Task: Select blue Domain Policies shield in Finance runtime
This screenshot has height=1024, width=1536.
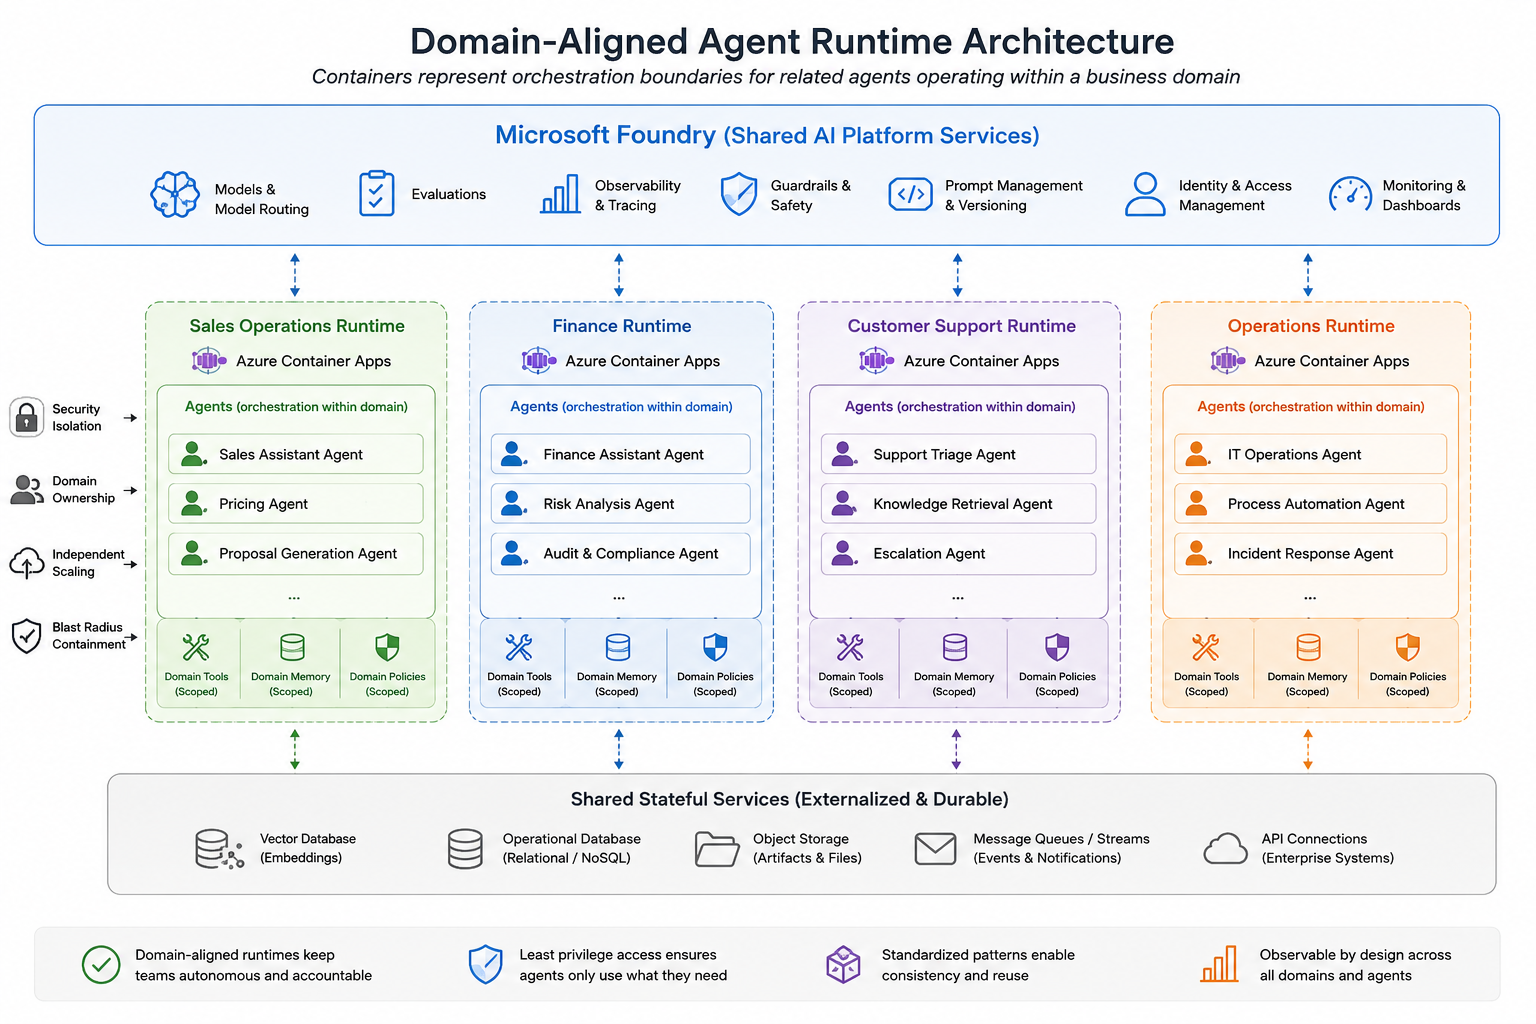Action: pyautogui.click(x=715, y=648)
